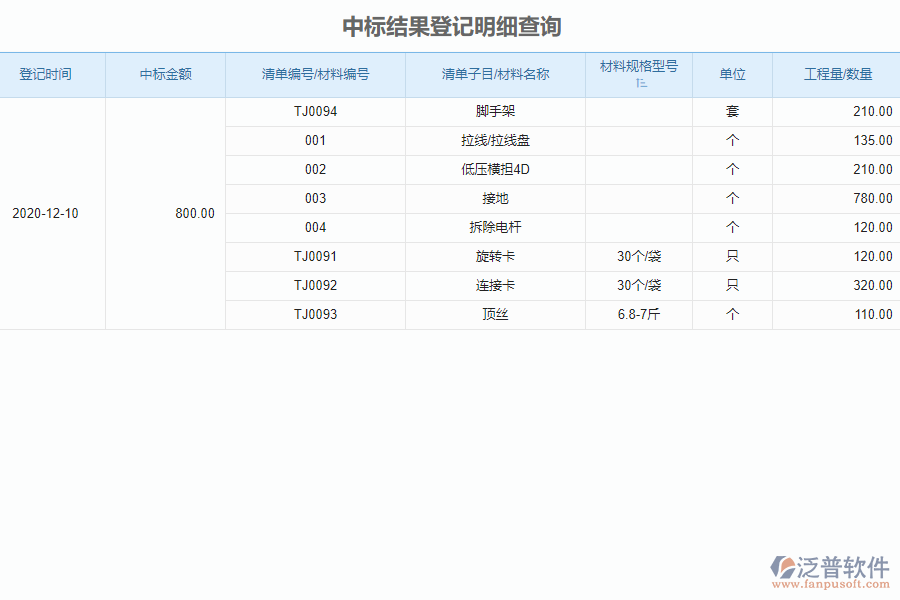Click the 清单编号/材料编号 column header
The height and width of the screenshot is (600, 900).
[x=315, y=74]
